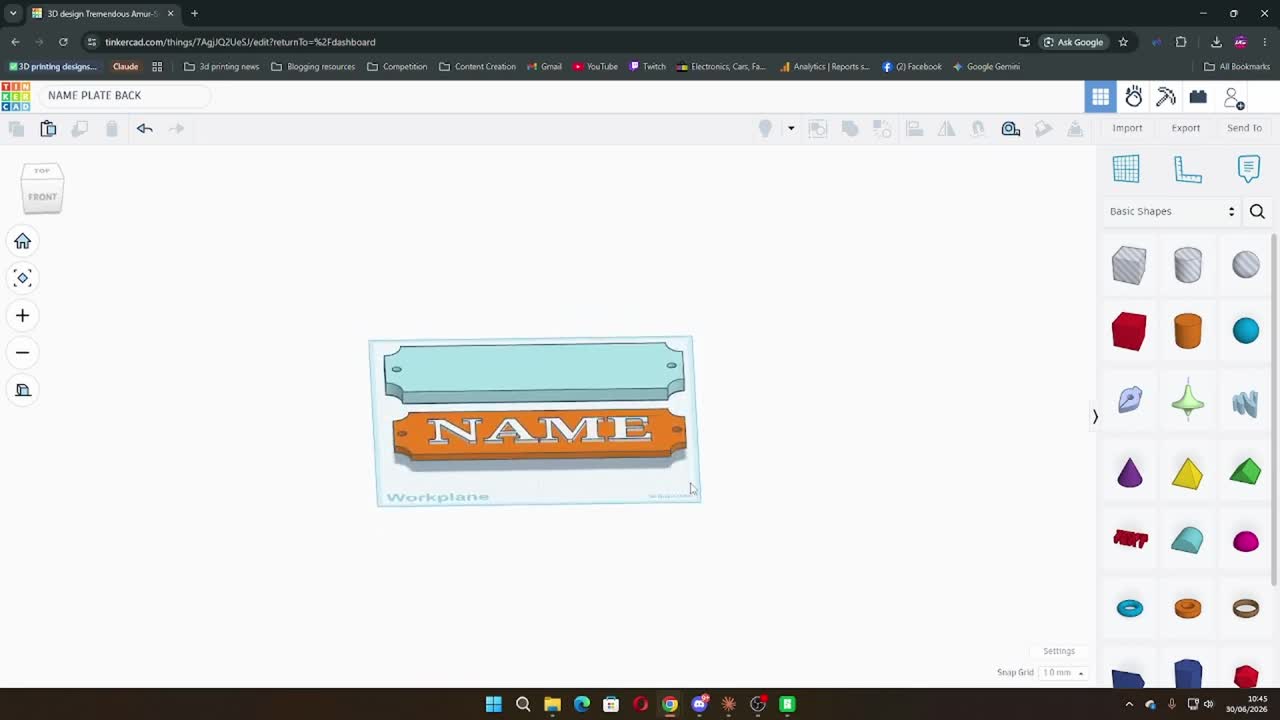The height and width of the screenshot is (720, 1280).
Task: Click the Paste clipboard icon
Action: point(48,128)
